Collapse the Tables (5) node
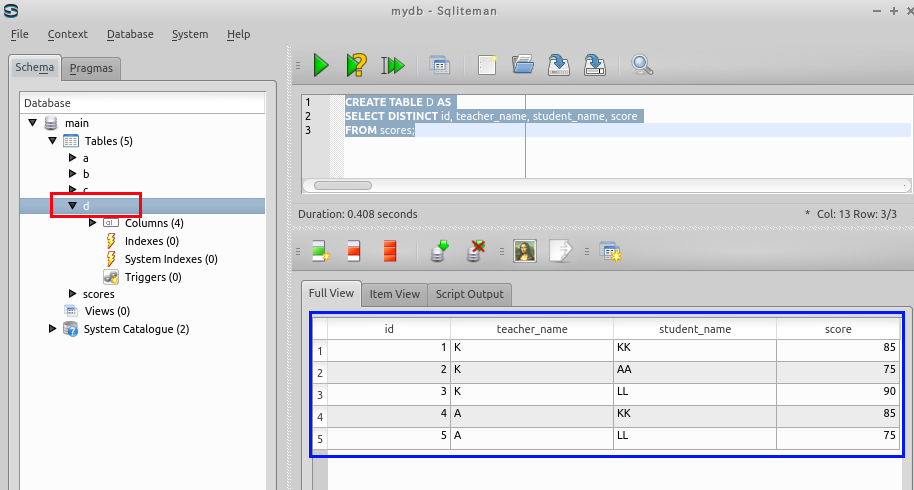 pyautogui.click(x=52, y=141)
